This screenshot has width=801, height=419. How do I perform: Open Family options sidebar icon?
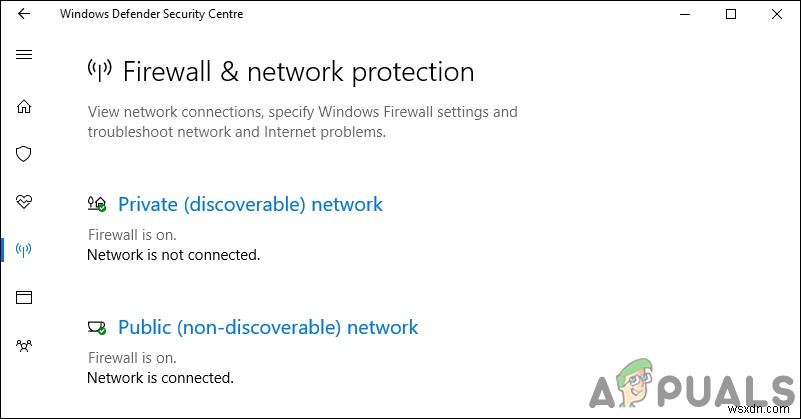click(24, 345)
